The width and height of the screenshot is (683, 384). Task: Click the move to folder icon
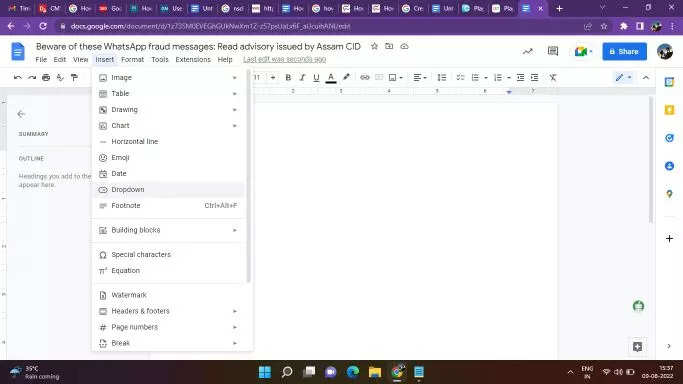point(389,46)
